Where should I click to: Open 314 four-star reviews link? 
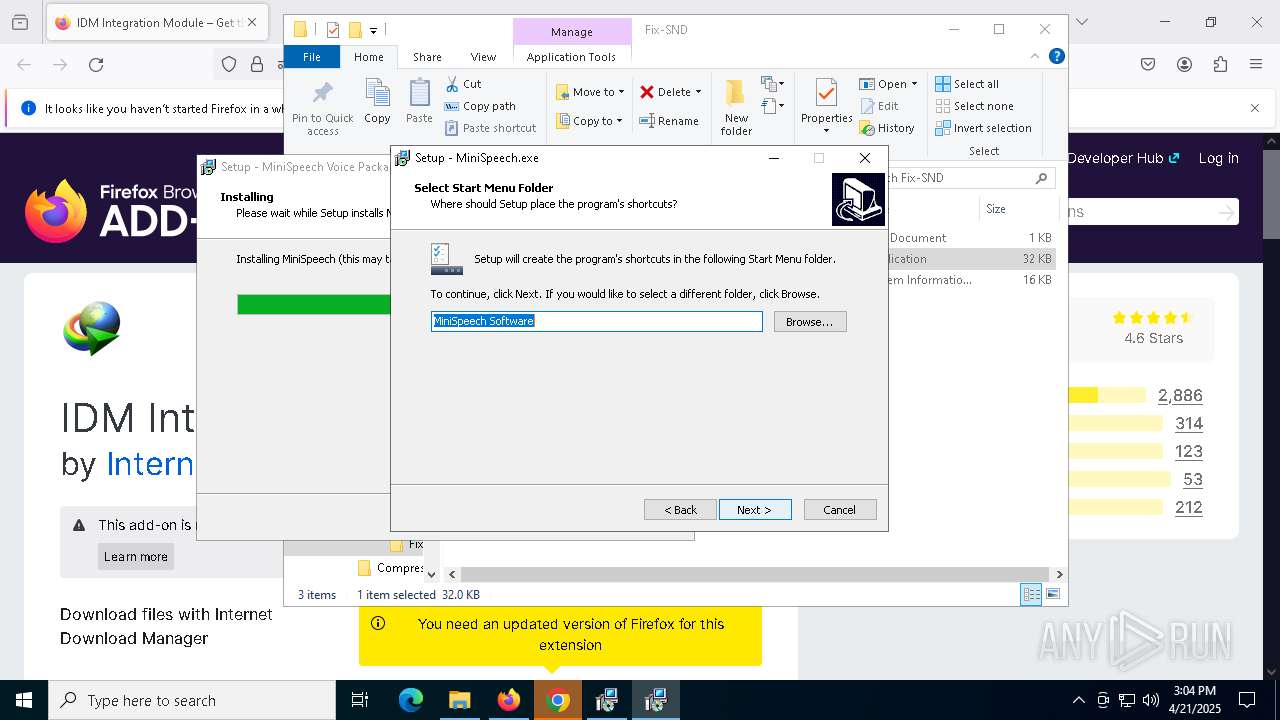pyautogui.click(x=1188, y=424)
